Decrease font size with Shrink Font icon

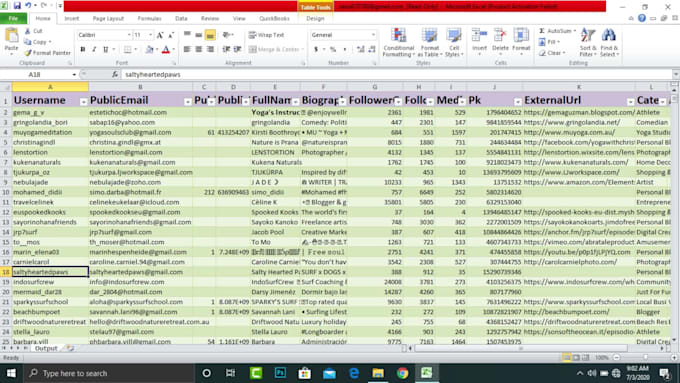pyautogui.click(x=171, y=35)
